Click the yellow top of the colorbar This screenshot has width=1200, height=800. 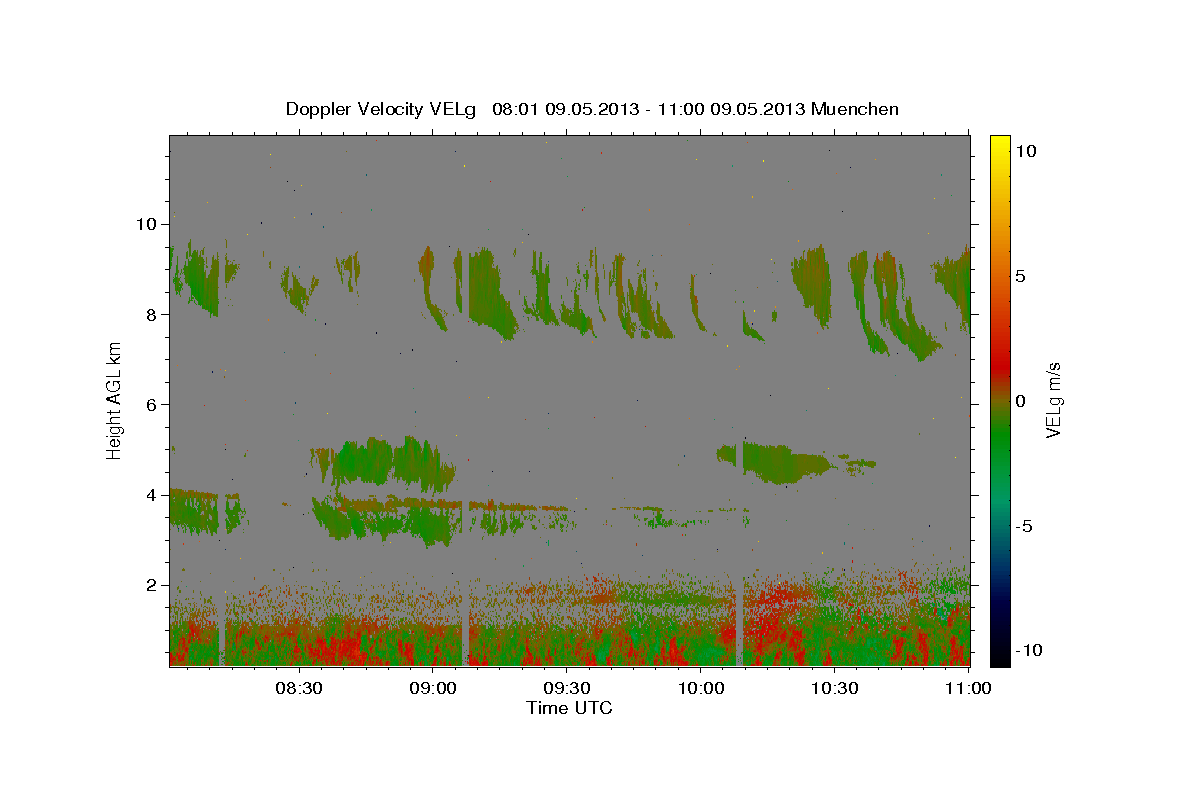pos(999,145)
